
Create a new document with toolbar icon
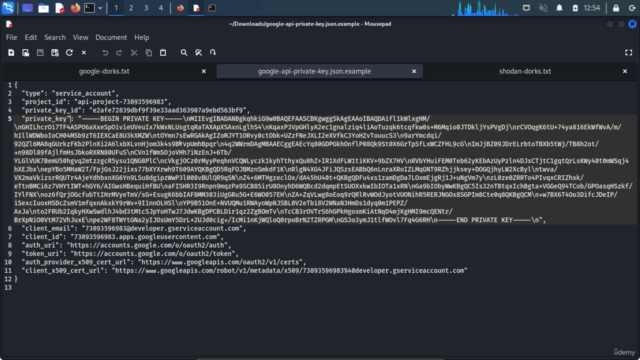11,53
